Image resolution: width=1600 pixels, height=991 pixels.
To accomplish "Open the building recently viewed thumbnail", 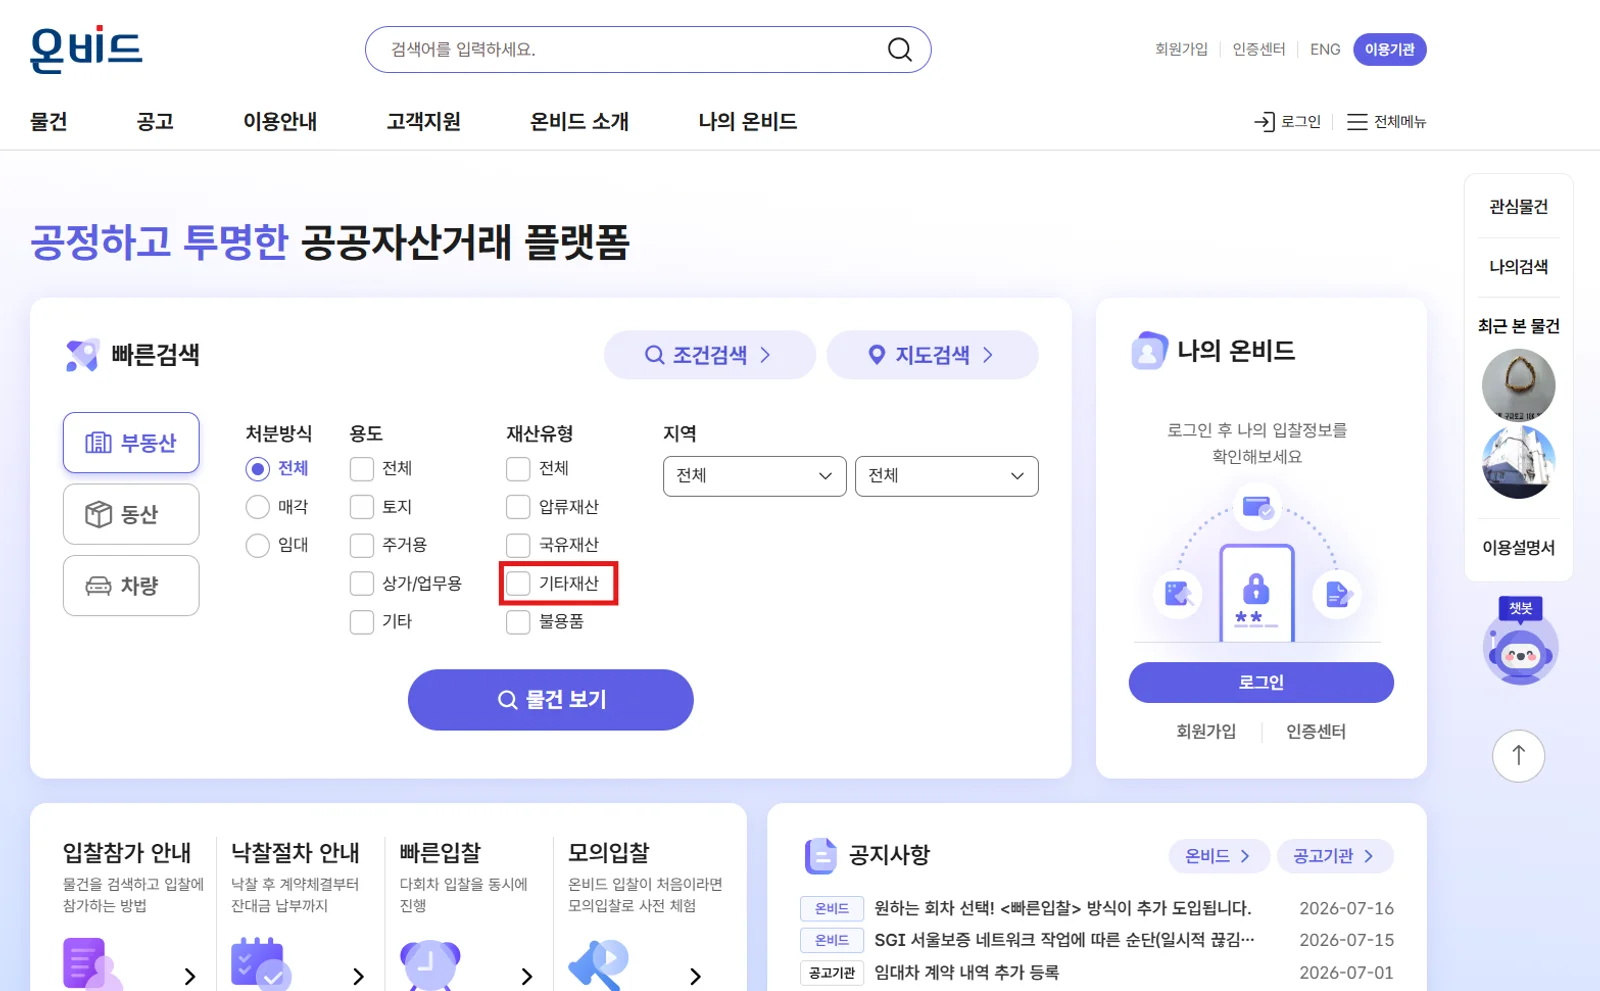I will [1518, 462].
